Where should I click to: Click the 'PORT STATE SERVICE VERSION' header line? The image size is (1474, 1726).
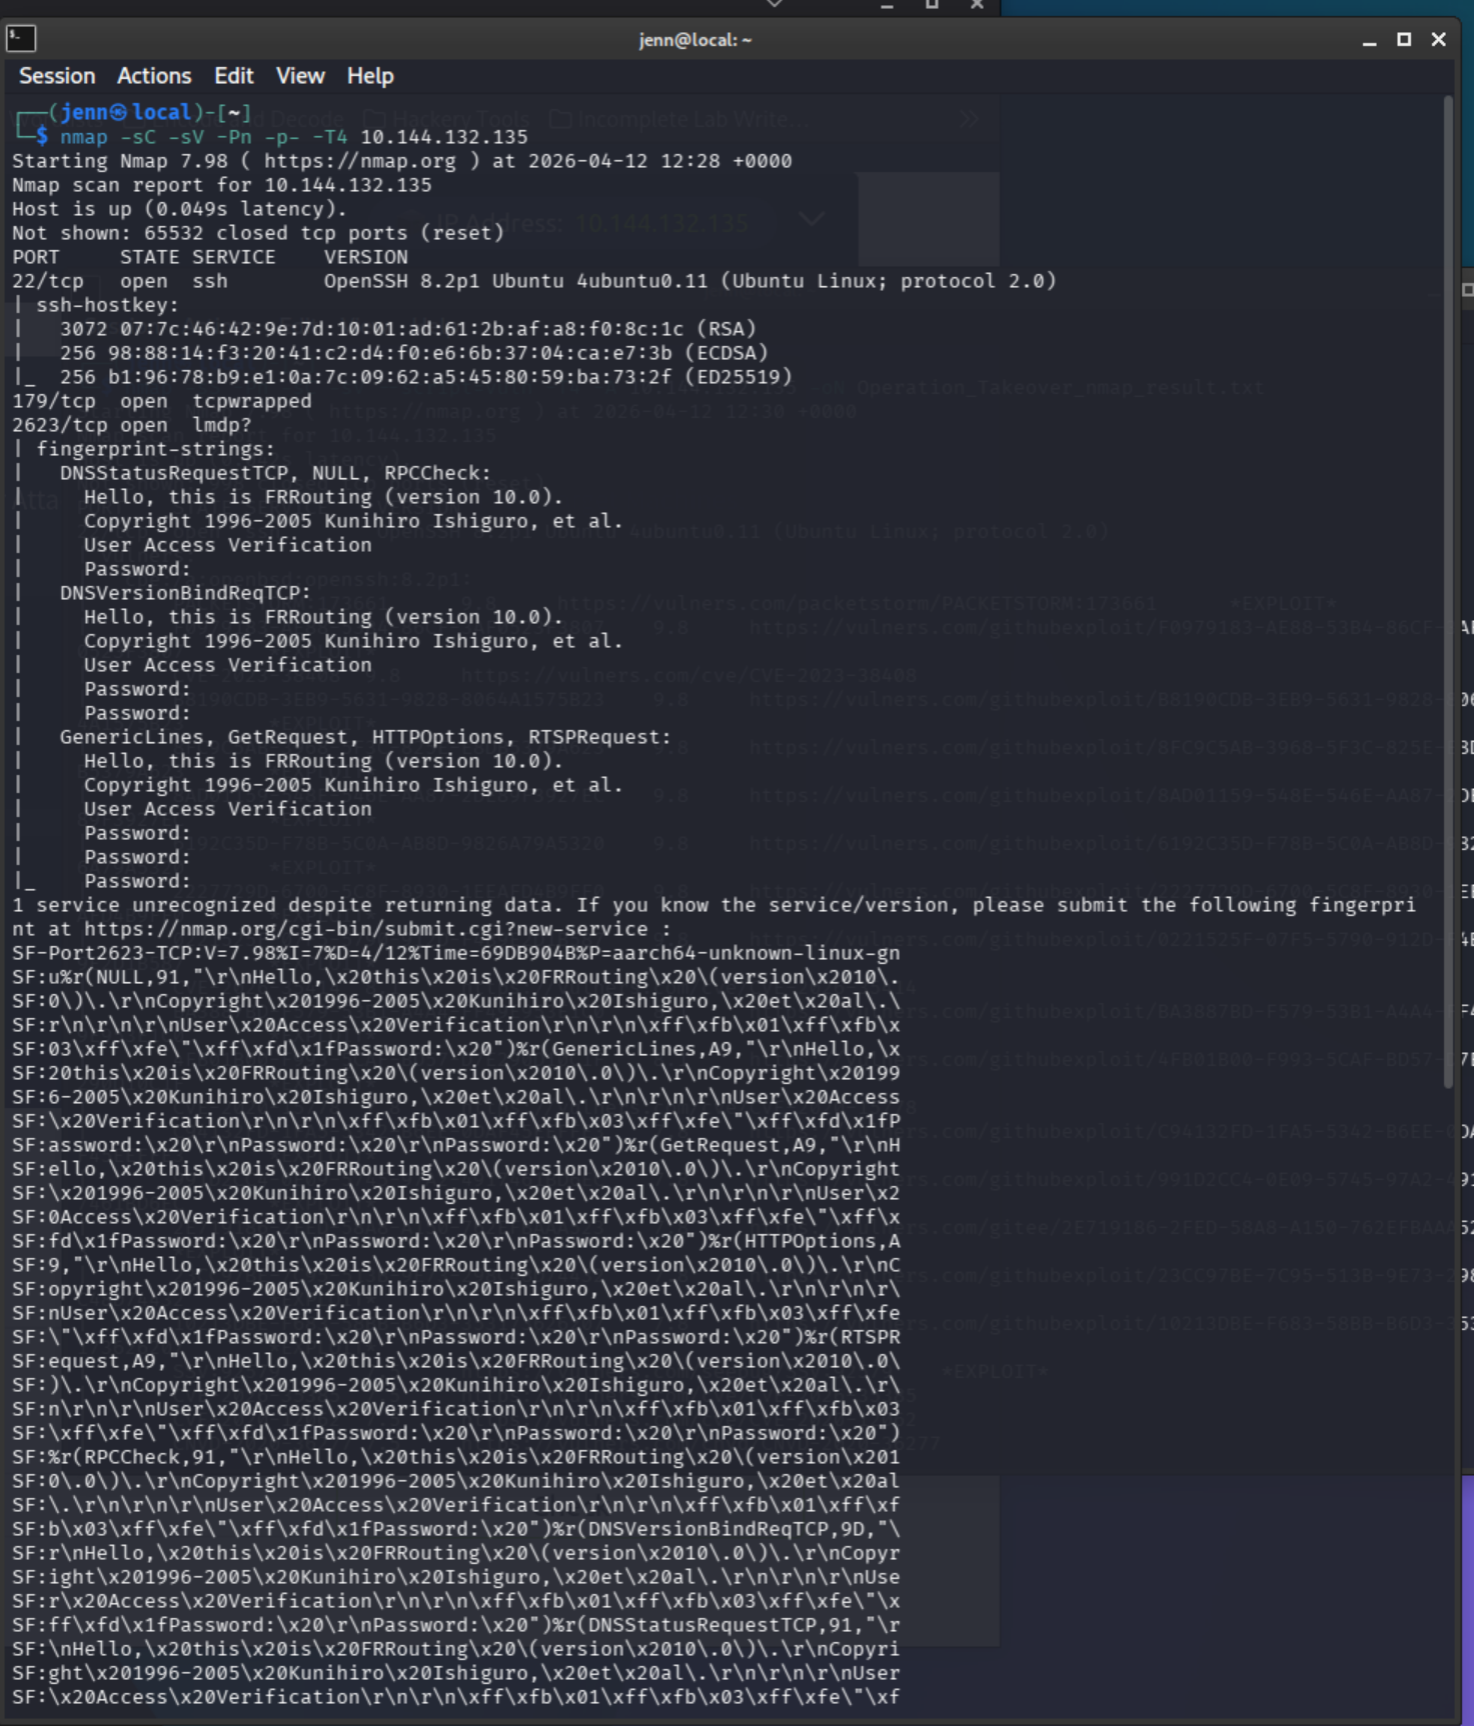point(210,257)
